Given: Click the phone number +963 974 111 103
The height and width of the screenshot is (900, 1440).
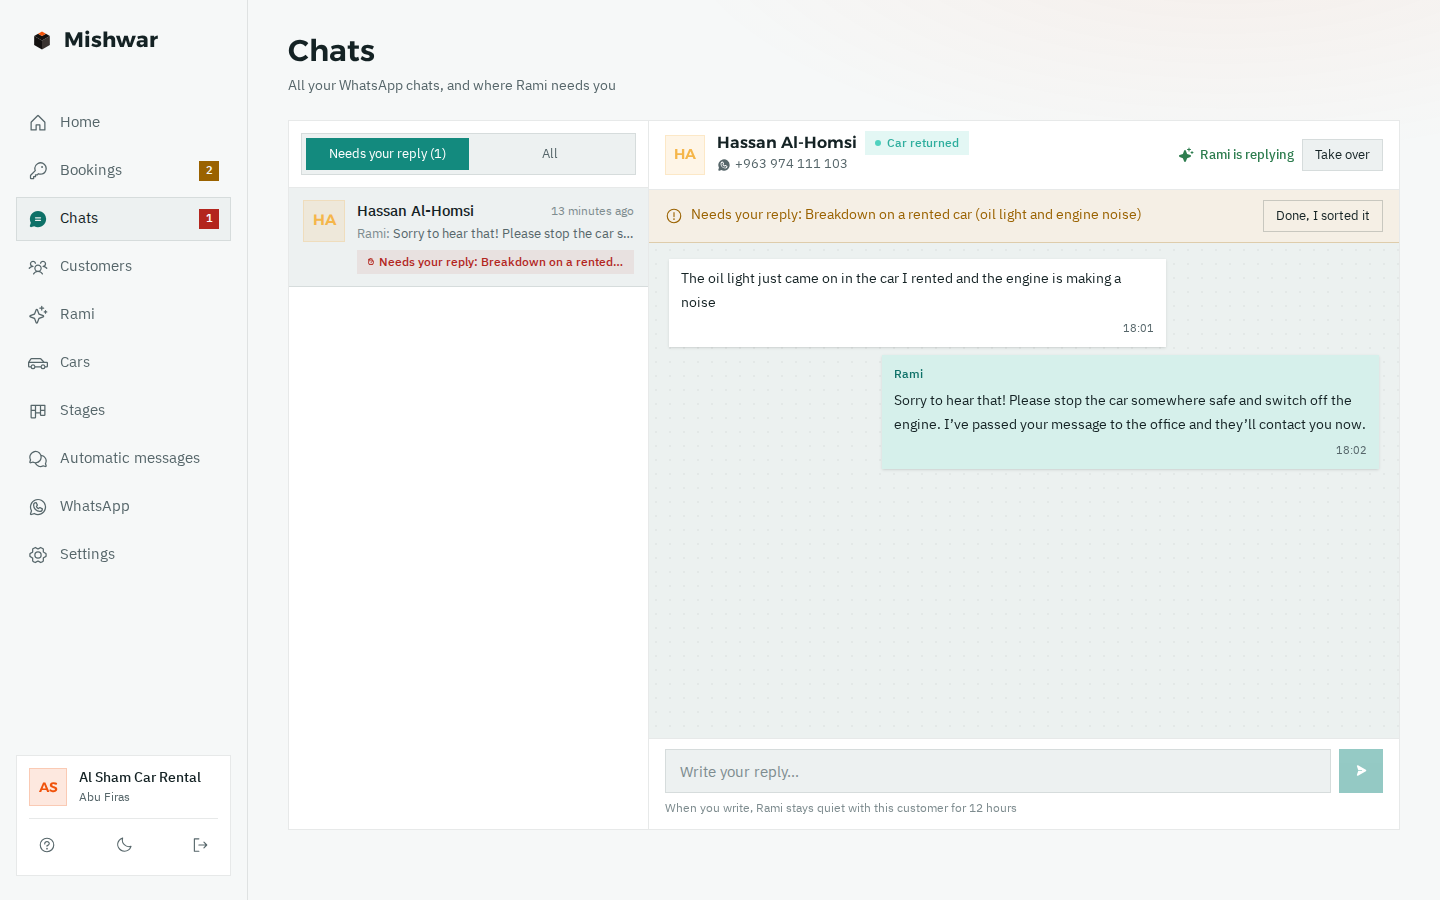Looking at the screenshot, I should click(x=791, y=164).
